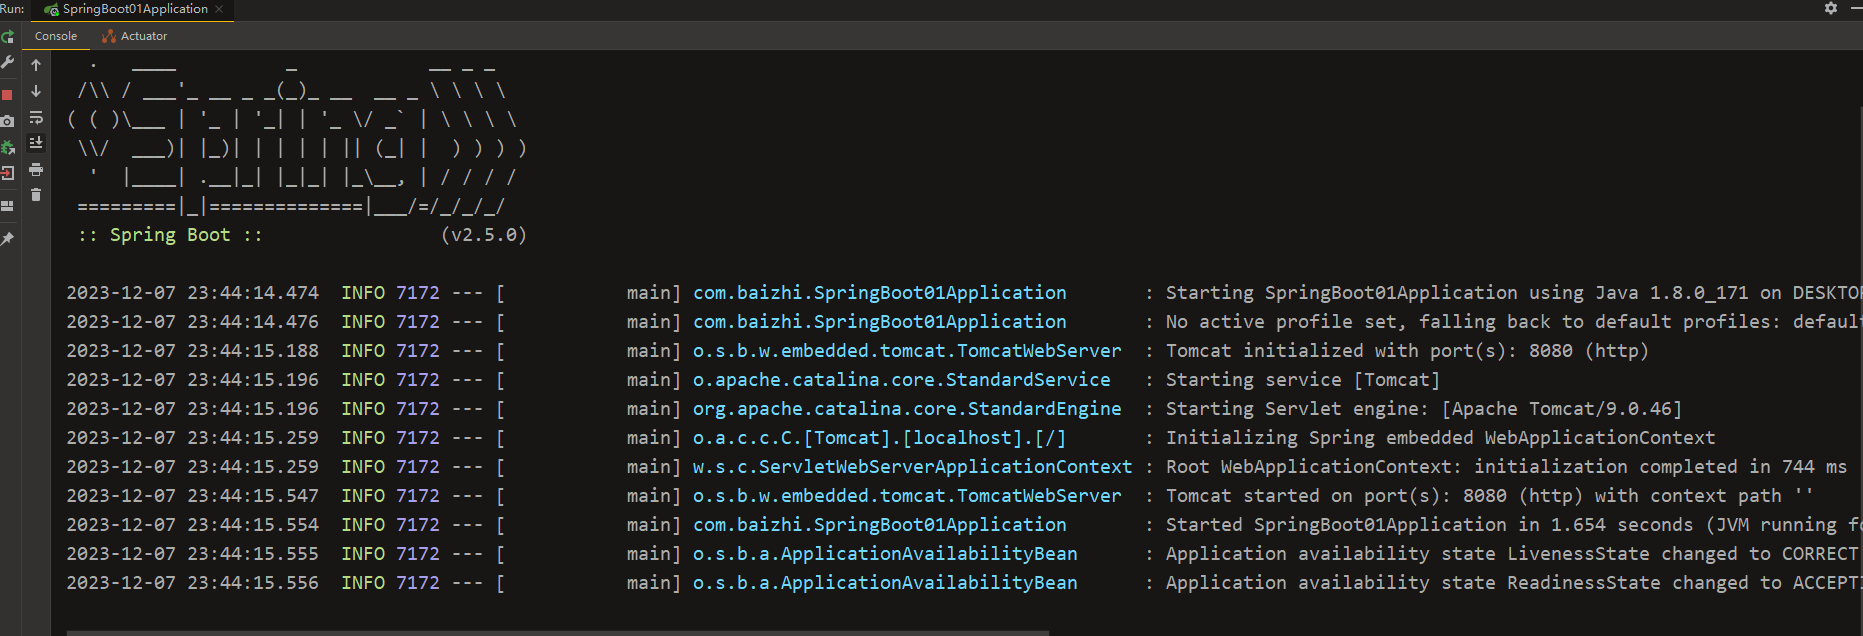The width and height of the screenshot is (1863, 636).
Task: Toggle soft-wrap for console output
Action: click(36, 117)
